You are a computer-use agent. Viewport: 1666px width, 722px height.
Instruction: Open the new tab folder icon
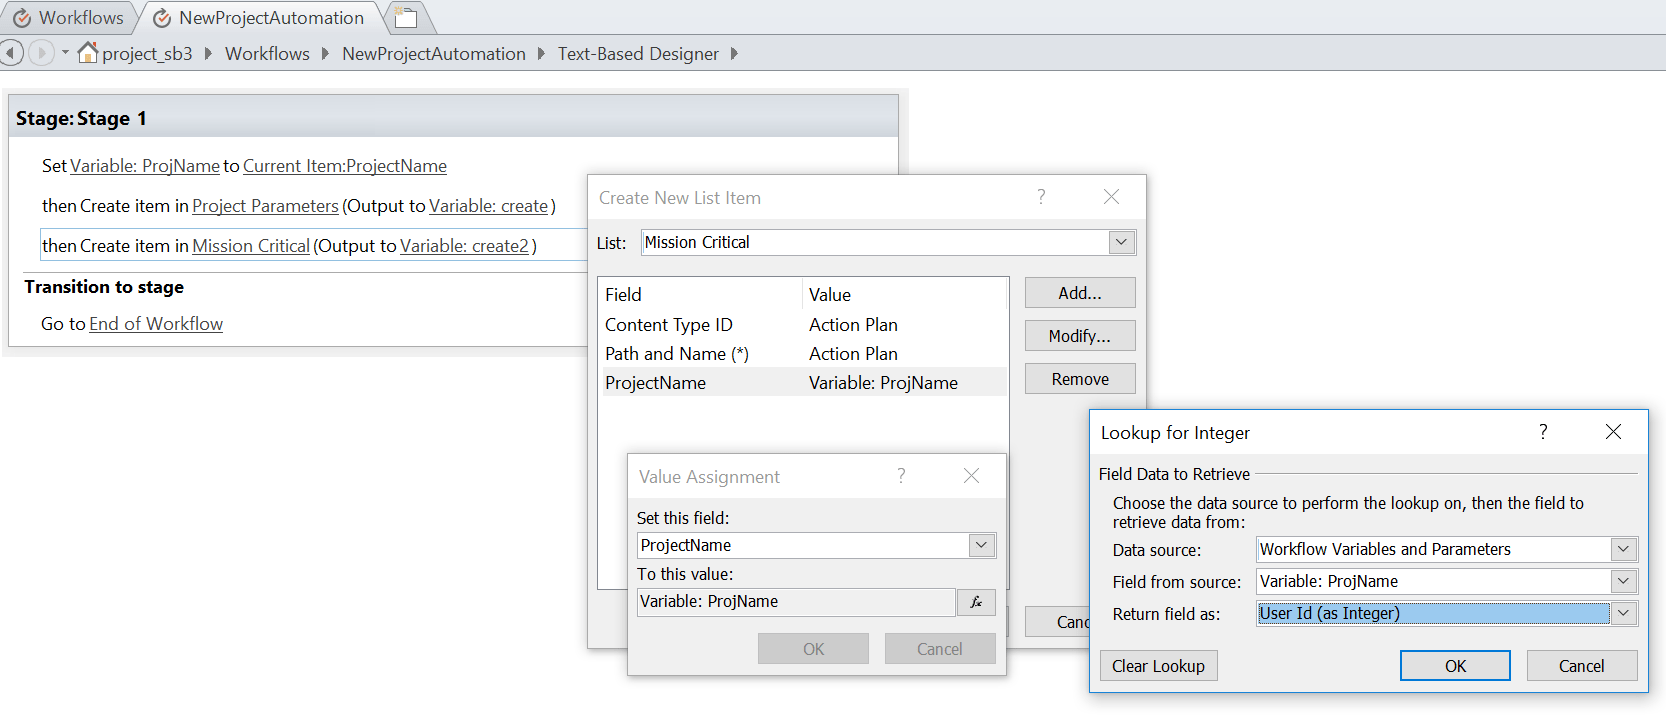pyautogui.click(x=405, y=17)
